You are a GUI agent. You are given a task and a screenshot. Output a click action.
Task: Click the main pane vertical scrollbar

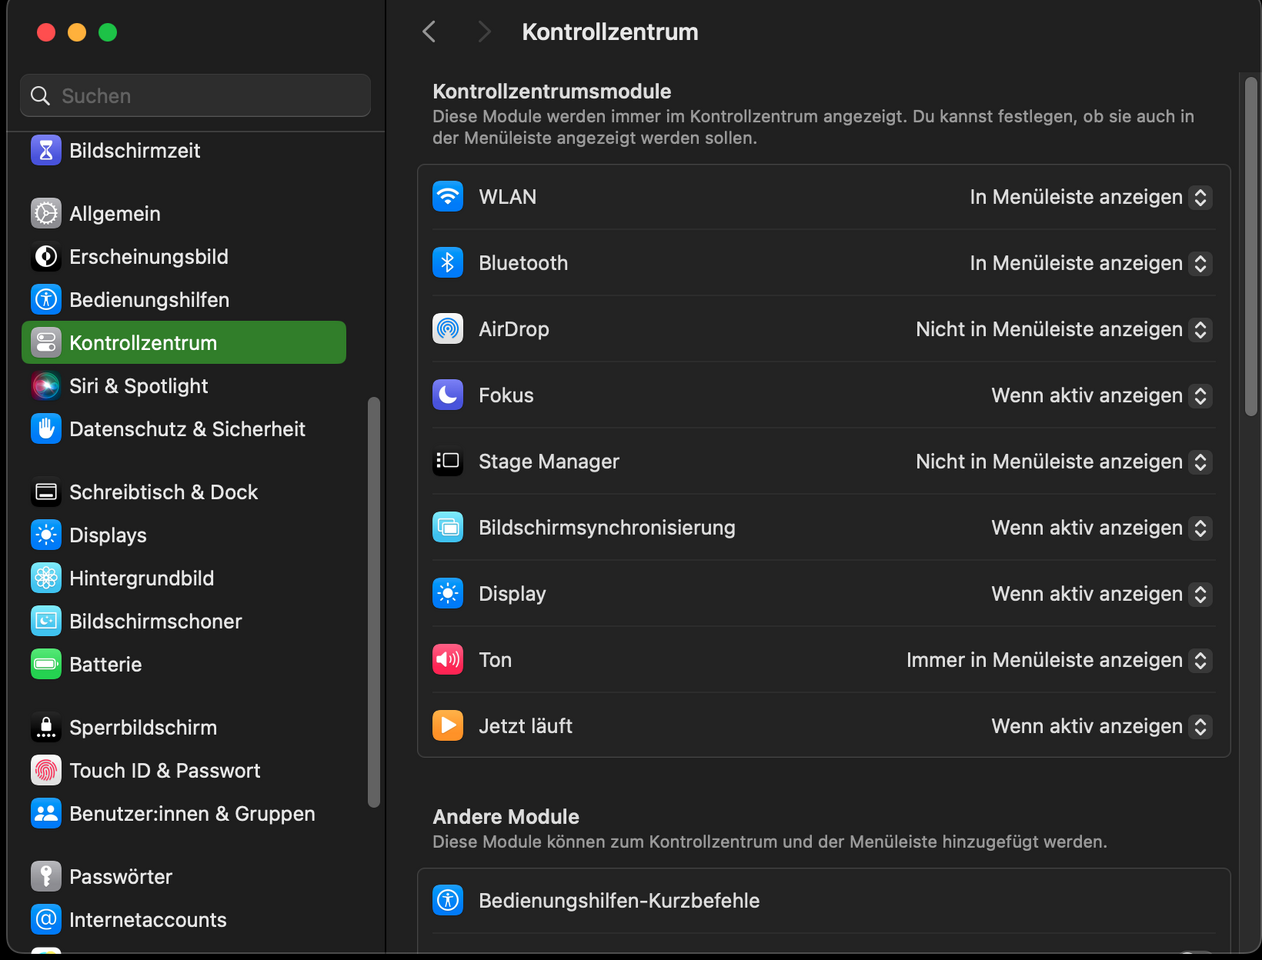pyautogui.click(x=1250, y=247)
